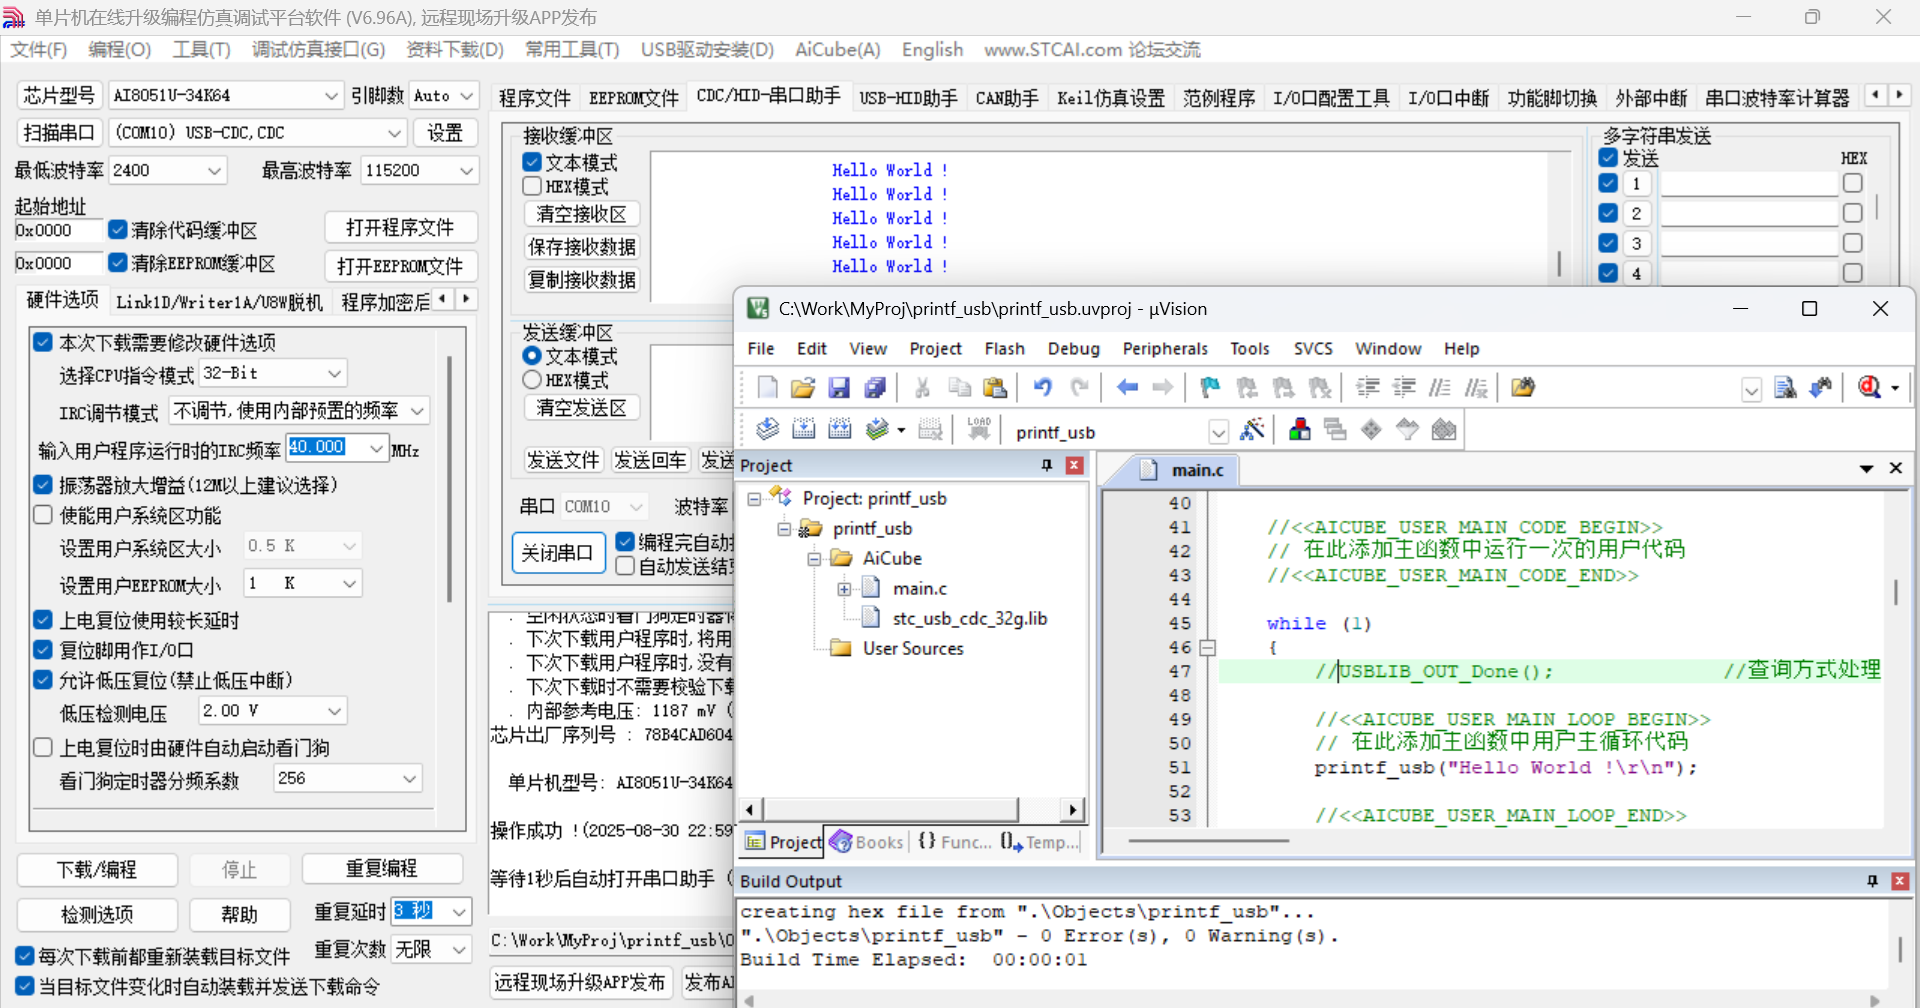Insert bookmark flag in µVision toolbar
This screenshot has height=1008, width=1920.
(x=1210, y=388)
